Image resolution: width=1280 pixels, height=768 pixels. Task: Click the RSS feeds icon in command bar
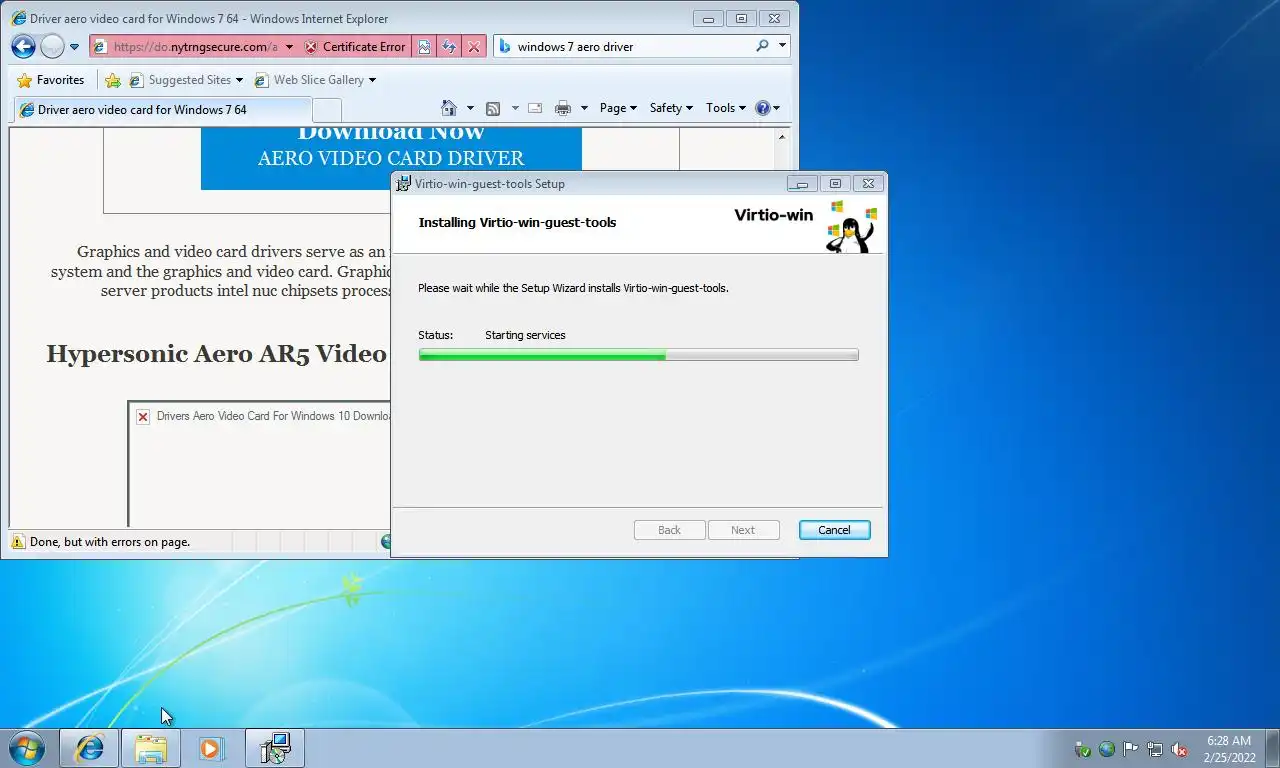point(493,108)
